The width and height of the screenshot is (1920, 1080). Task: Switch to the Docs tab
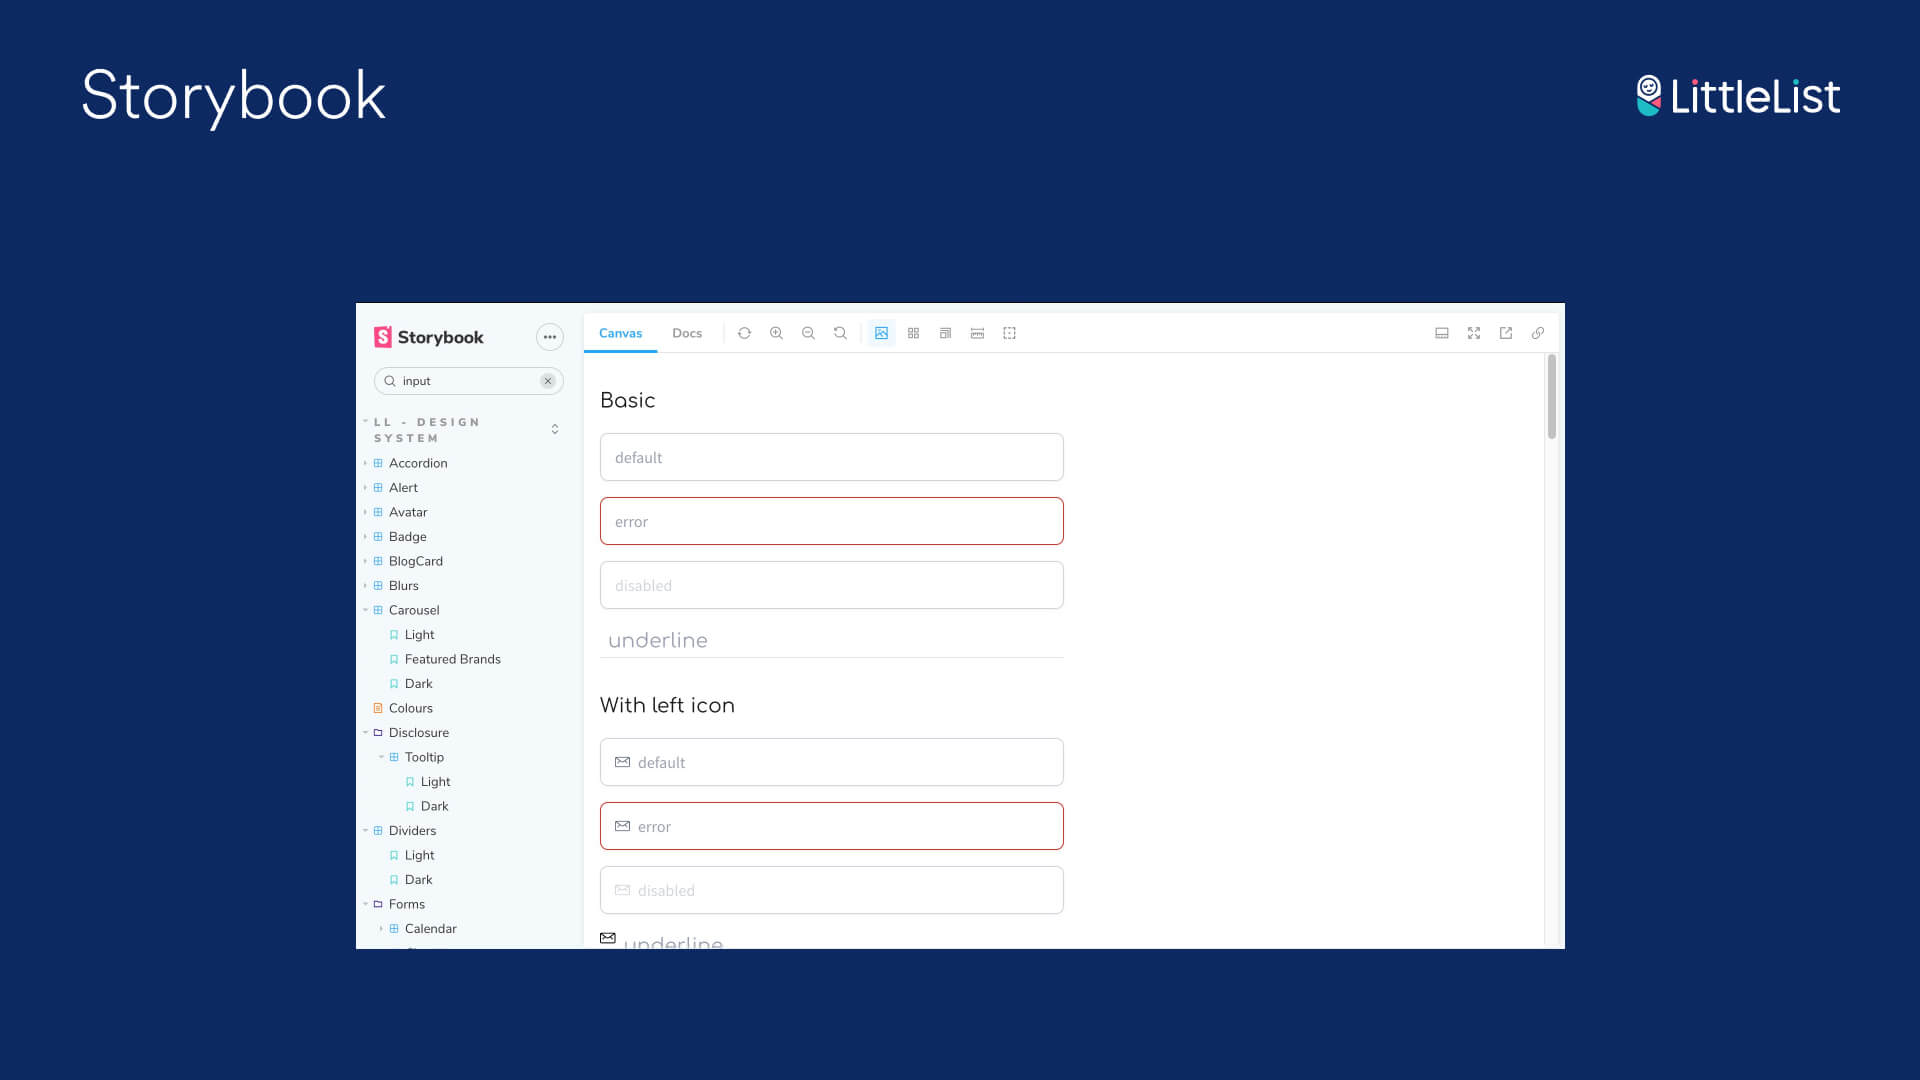687,333
